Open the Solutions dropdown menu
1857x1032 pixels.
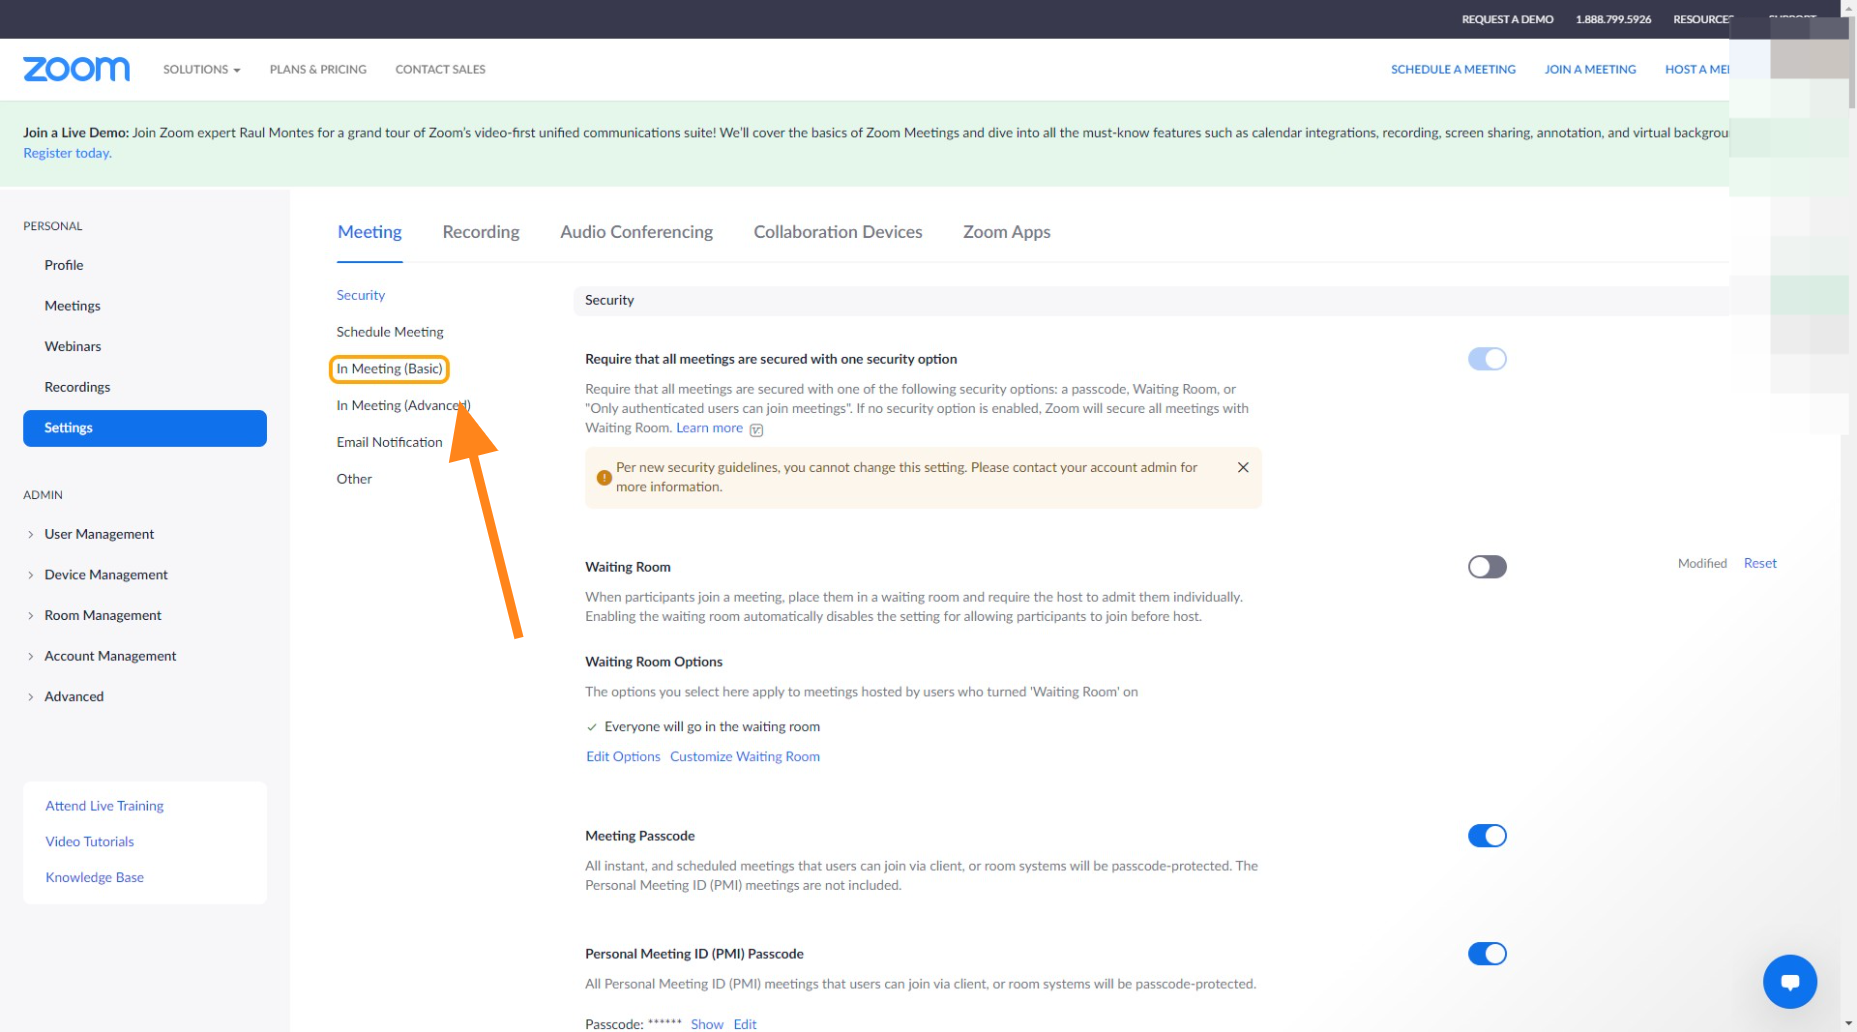[x=201, y=69]
